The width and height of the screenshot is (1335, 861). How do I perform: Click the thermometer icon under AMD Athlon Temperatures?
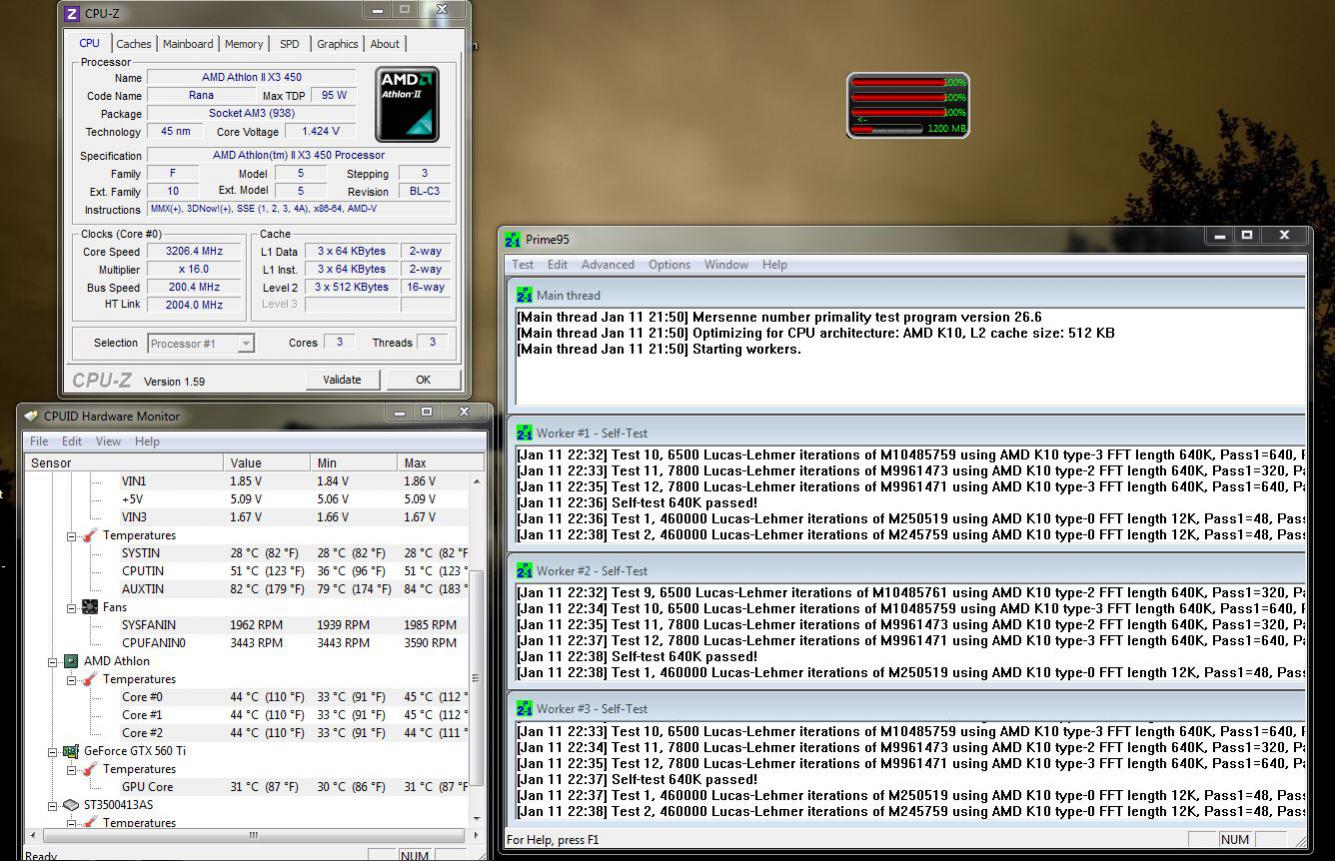[90, 679]
